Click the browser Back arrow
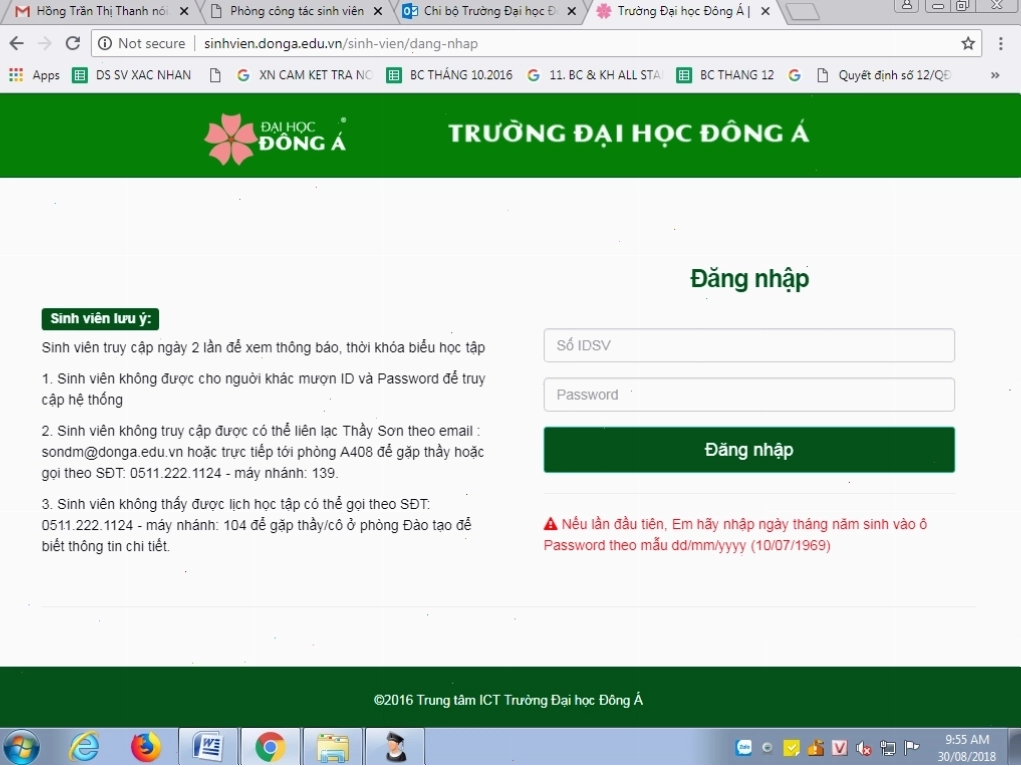Image resolution: width=1021 pixels, height=767 pixels. click(x=17, y=44)
